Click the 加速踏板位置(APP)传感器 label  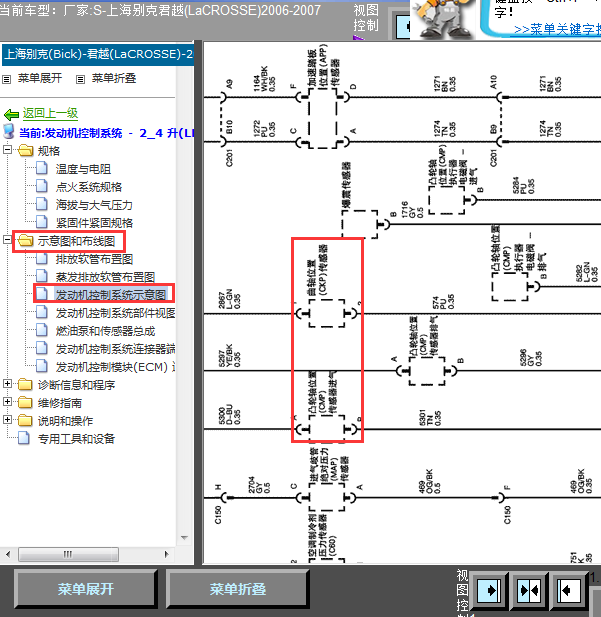(x=324, y=68)
